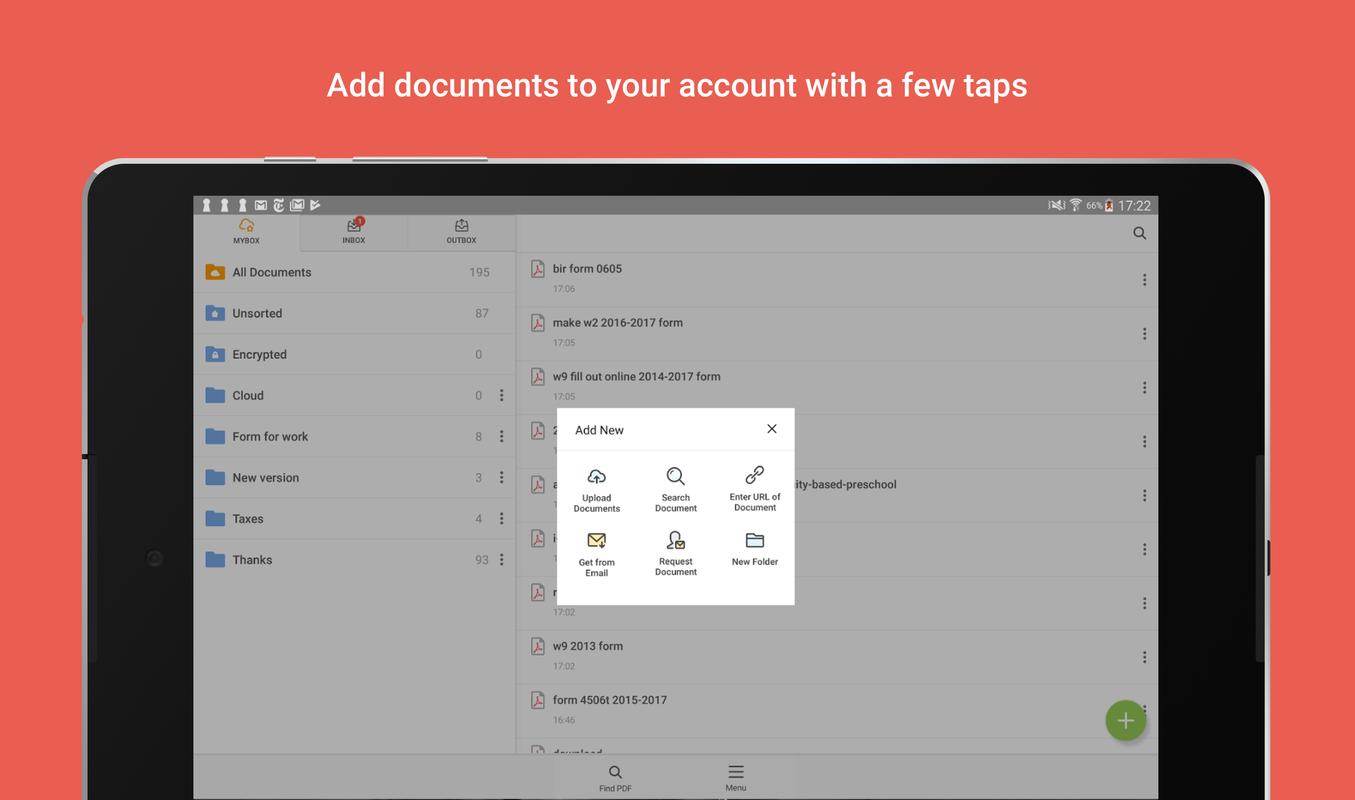
Task: Switch to MYBOX tab
Action: pyautogui.click(x=246, y=232)
